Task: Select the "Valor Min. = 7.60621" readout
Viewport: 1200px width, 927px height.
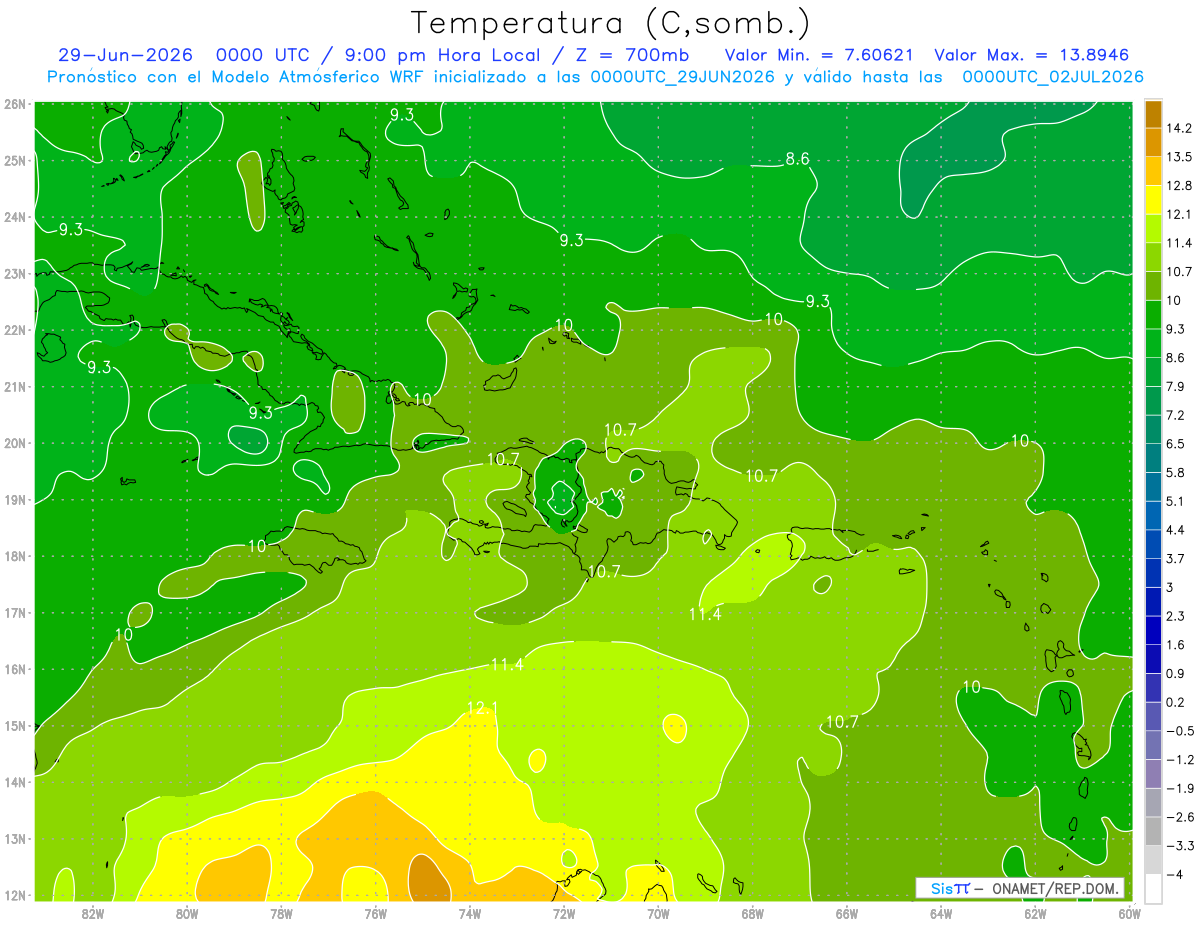Action: click(821, 55)
